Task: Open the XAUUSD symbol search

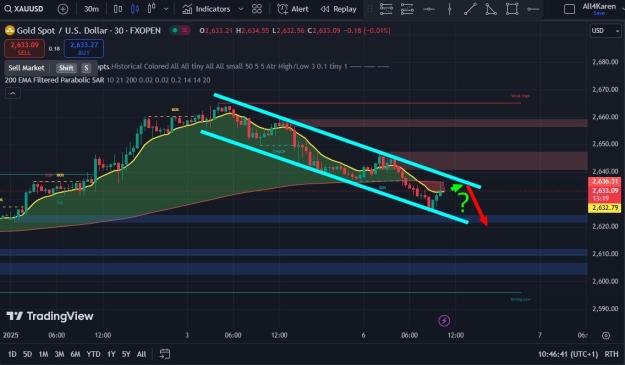Action: pos(23,9)
